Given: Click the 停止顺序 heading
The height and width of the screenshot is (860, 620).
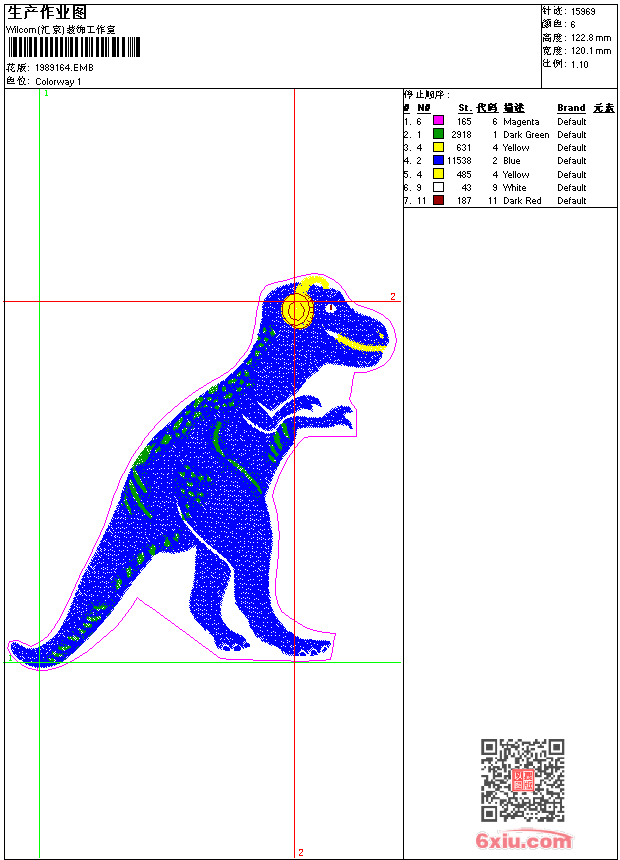Looking at the screenshot, I should coord(427,95).
